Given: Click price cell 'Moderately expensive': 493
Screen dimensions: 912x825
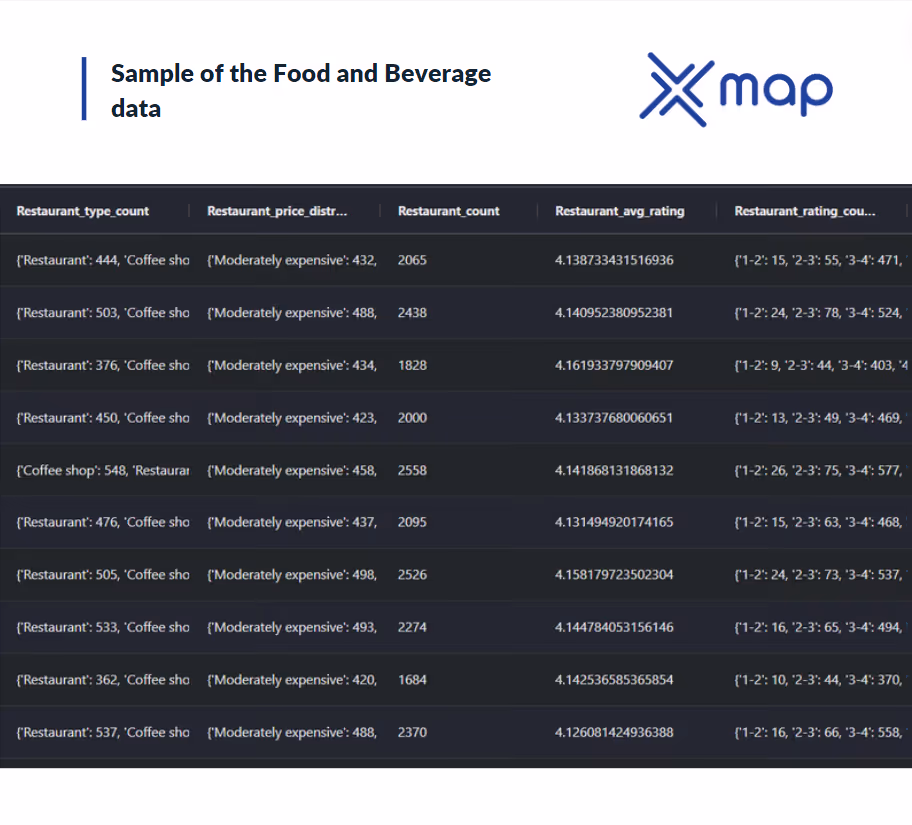Looking at the screenshot, I should coord(292,627).
